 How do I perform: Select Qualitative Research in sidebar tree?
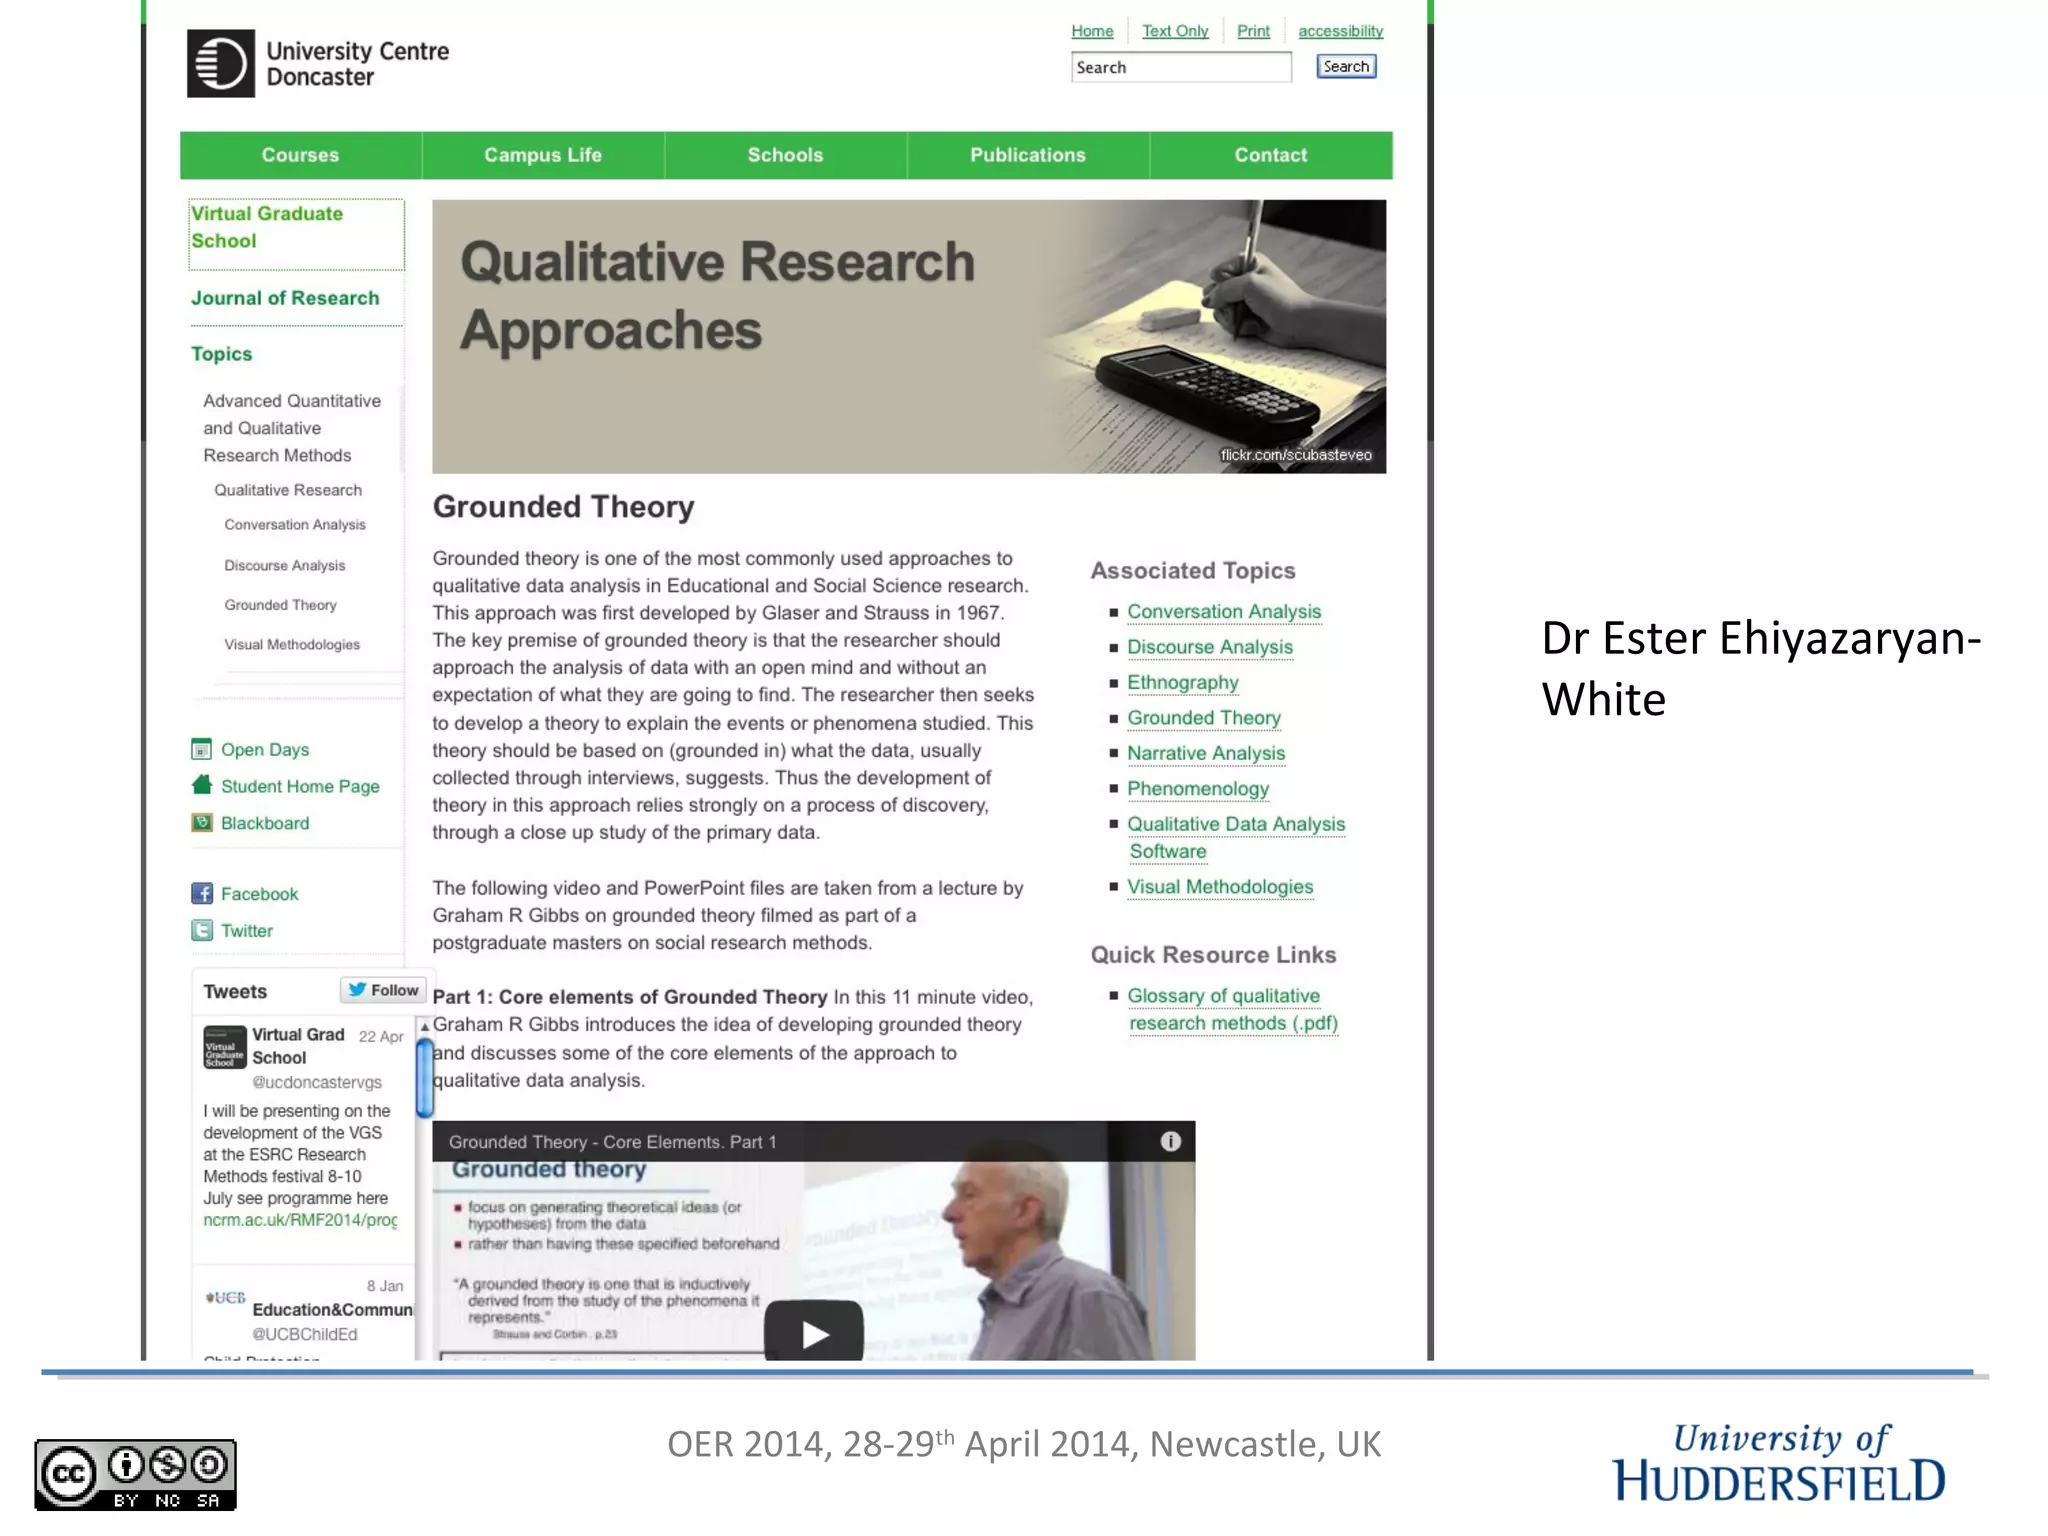[x=288, y=490]
